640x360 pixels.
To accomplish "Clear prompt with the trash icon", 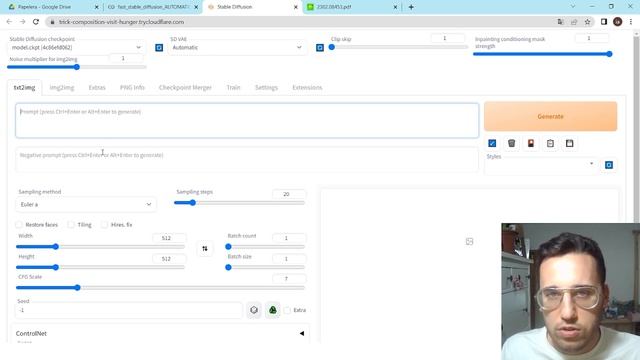I will 511,143.
